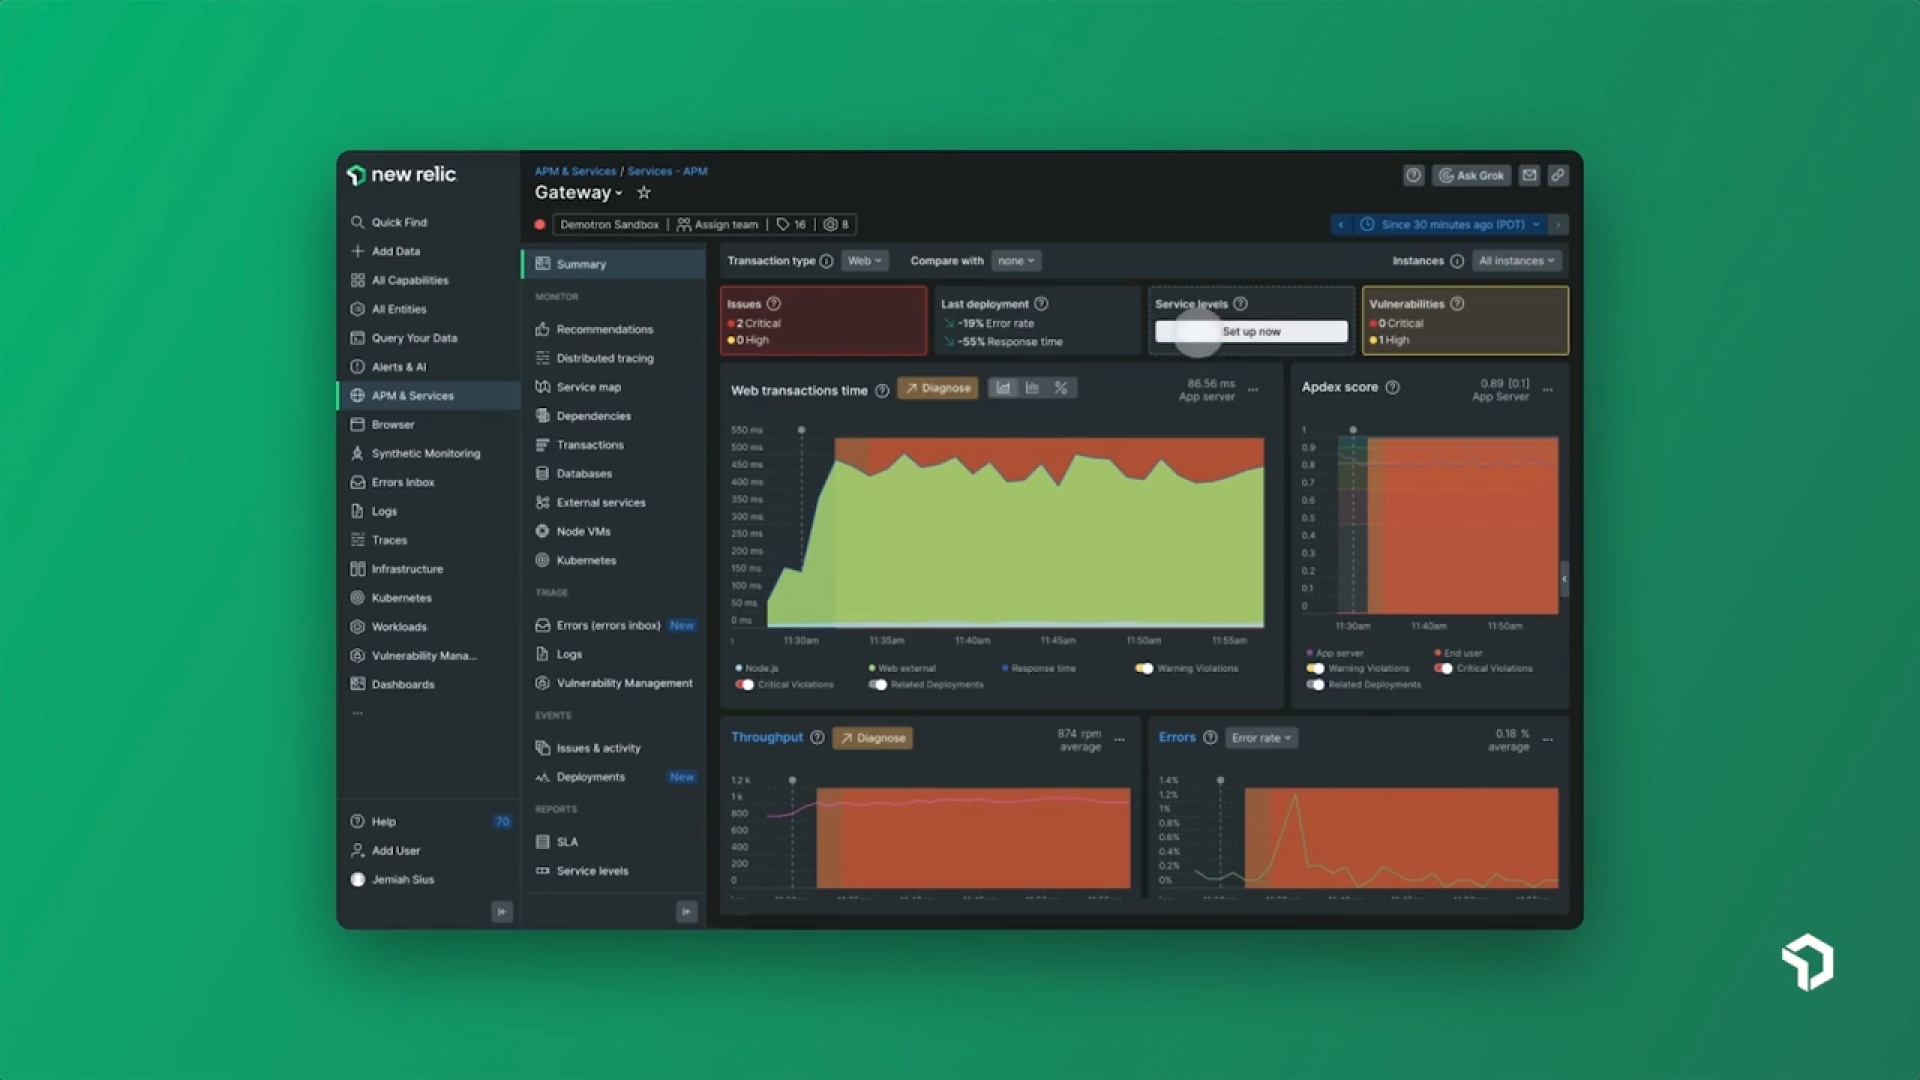The image size is (1920, 1080).
Task: Toggle Warning Violations in Web transactions legend
Action: (1144, 668)
